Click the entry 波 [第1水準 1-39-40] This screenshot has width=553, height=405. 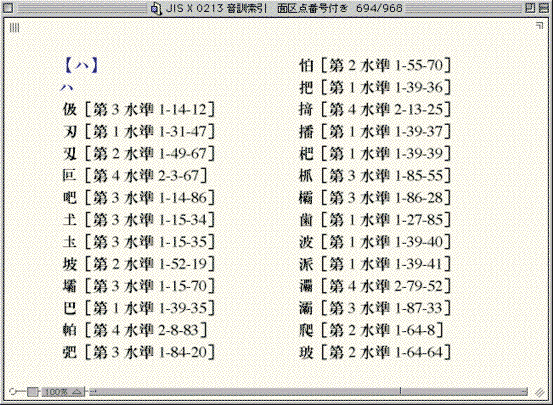[375, 242]
